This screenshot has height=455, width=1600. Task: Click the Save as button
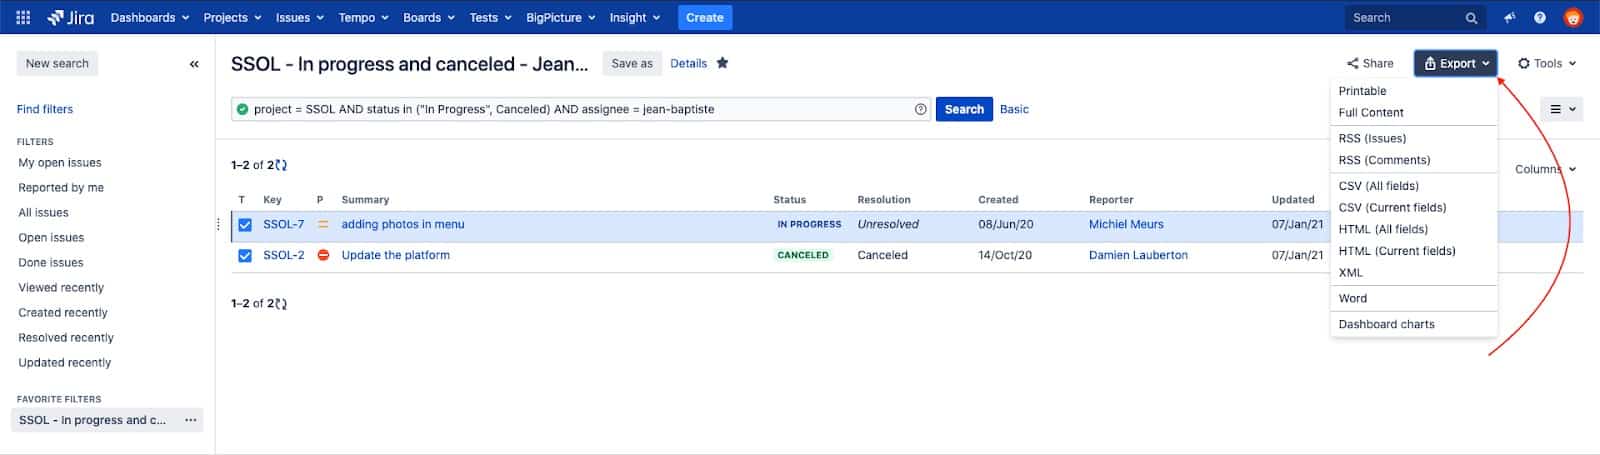pyautogui.click(x=632, y=63)
